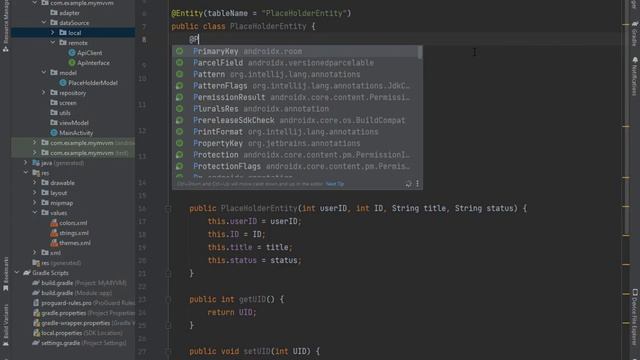Open strings.xml file
Viewport: 640px width, 360px height.
point(69,233)
